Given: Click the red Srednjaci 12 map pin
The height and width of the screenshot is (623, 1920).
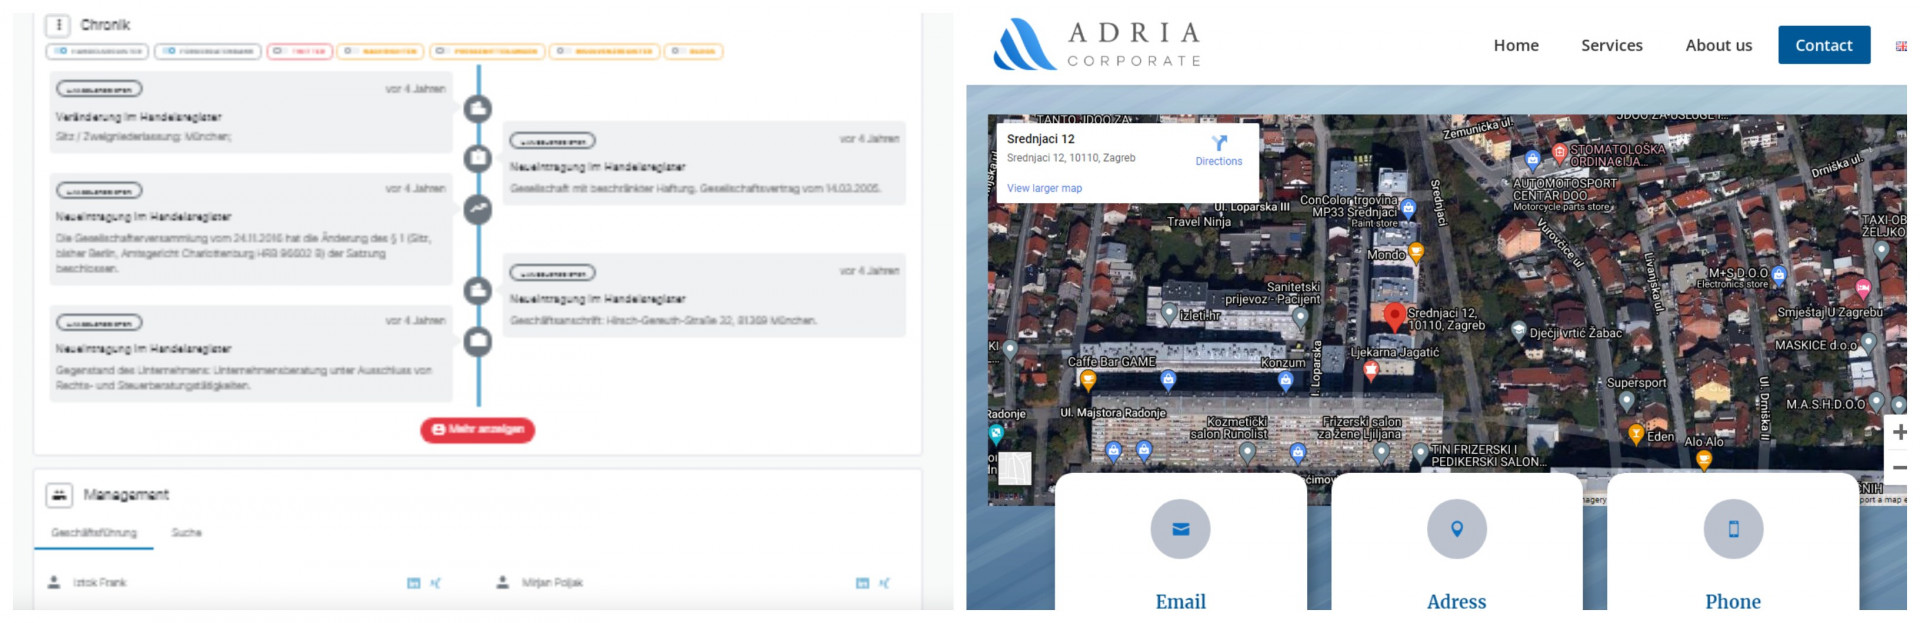Looking at the screenshot, I should 1394,317.
